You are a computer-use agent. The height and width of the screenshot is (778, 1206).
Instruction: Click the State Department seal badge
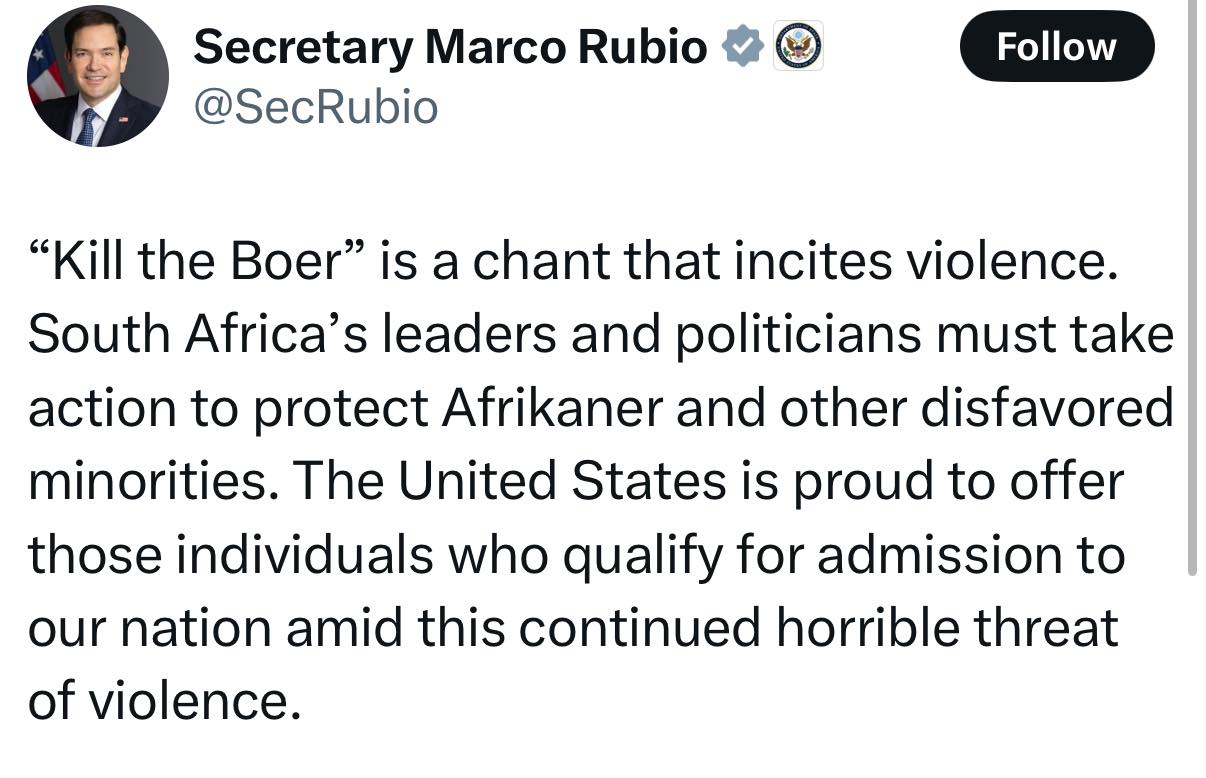point(799,47)
